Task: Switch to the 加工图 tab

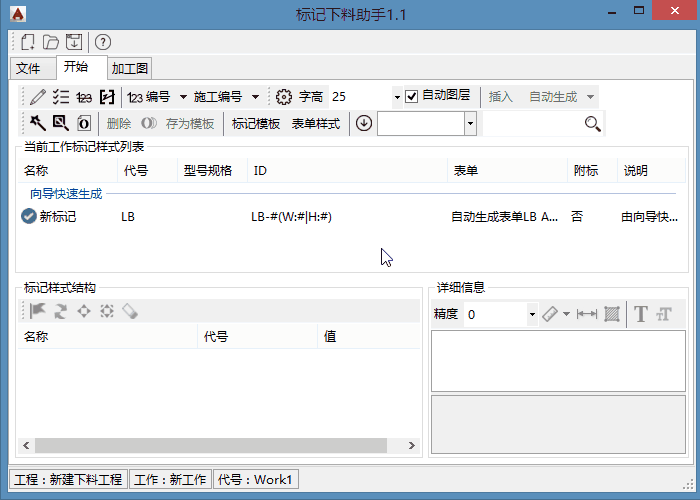Action: [129, 68]
